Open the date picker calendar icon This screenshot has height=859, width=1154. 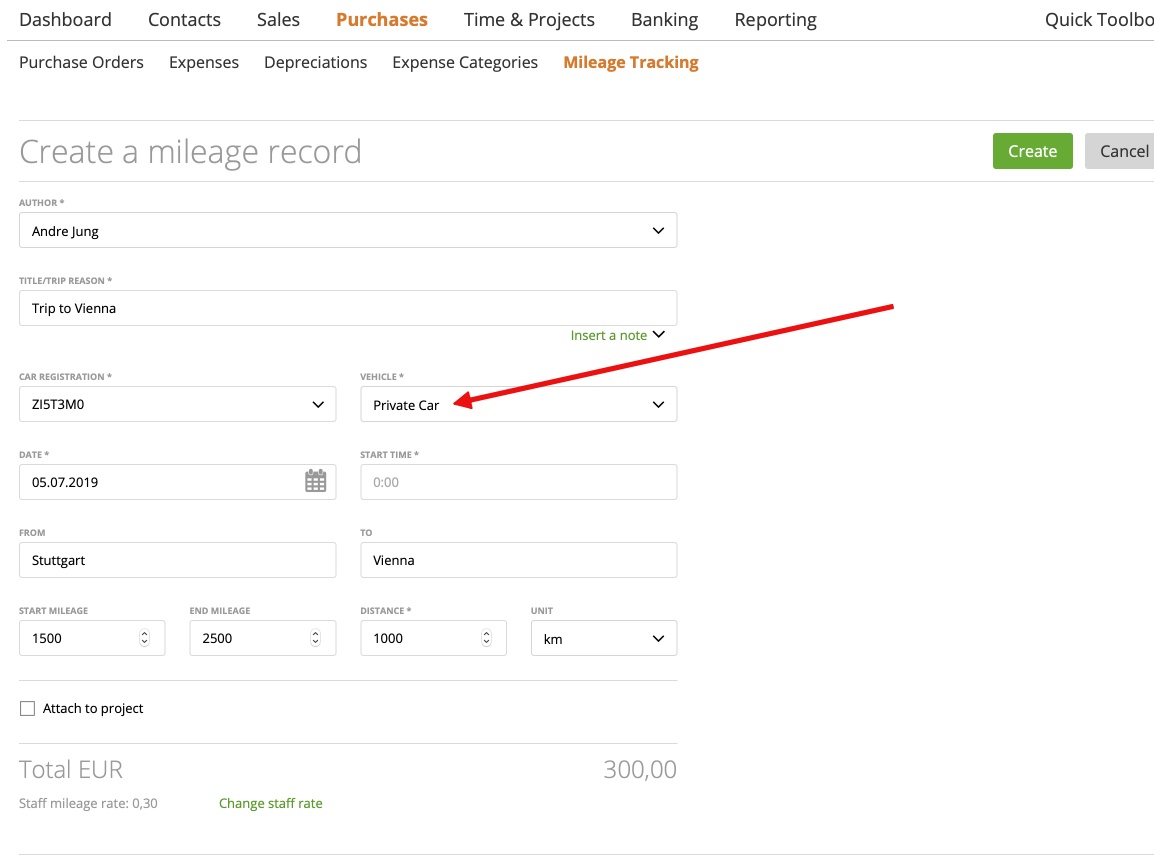pos(315,481)
